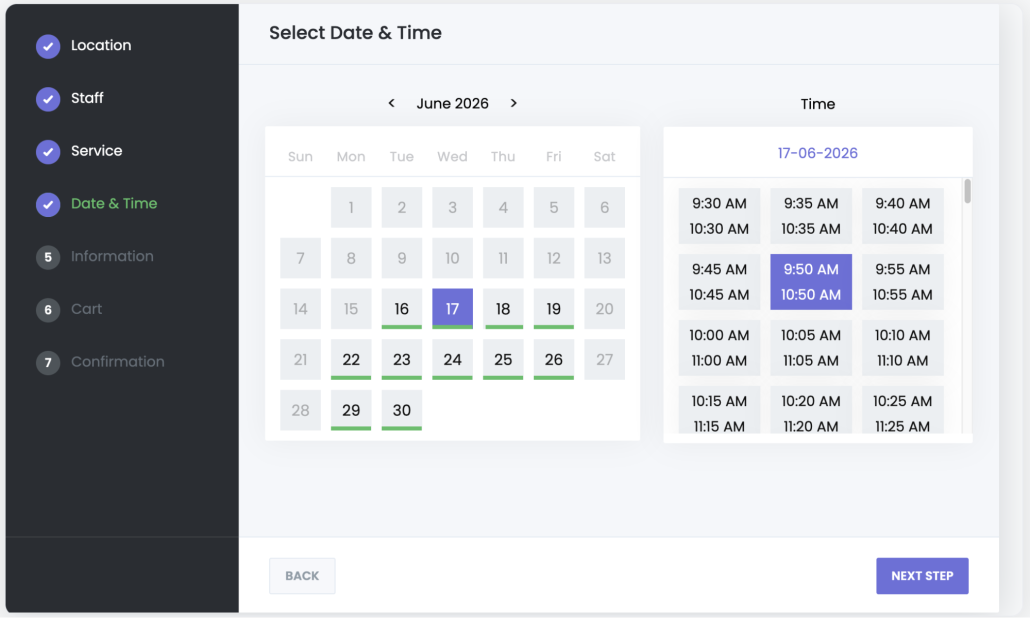Choose the 10:00 AM – 11:00 AM slot
This screenshot has height=618, width=1030.
point(719,347)
